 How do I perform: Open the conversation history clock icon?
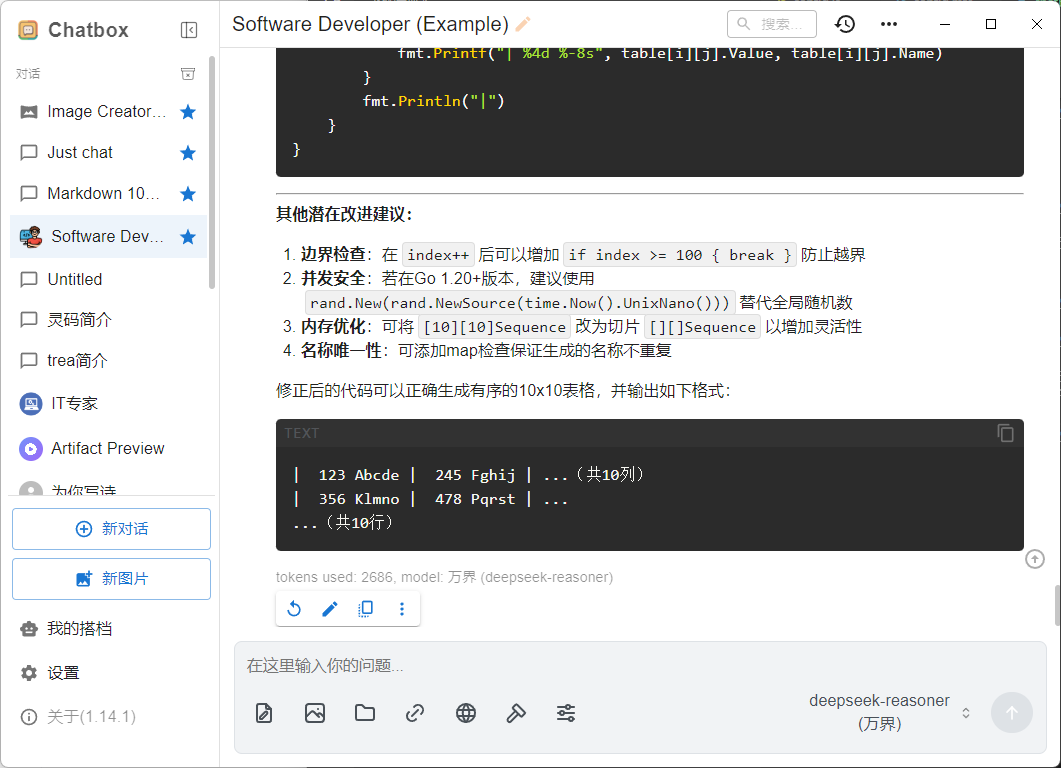pyautogui.click(x=845, y=24)
